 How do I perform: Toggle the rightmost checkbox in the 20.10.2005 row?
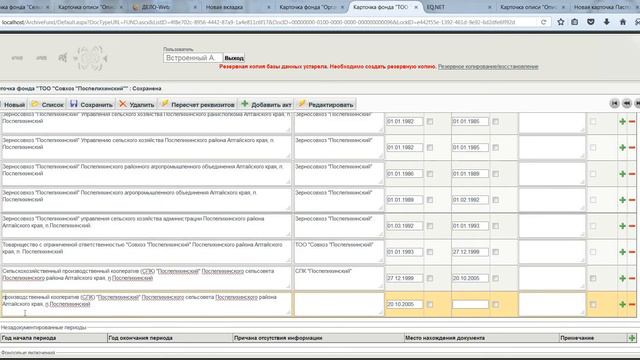[593, 304]
